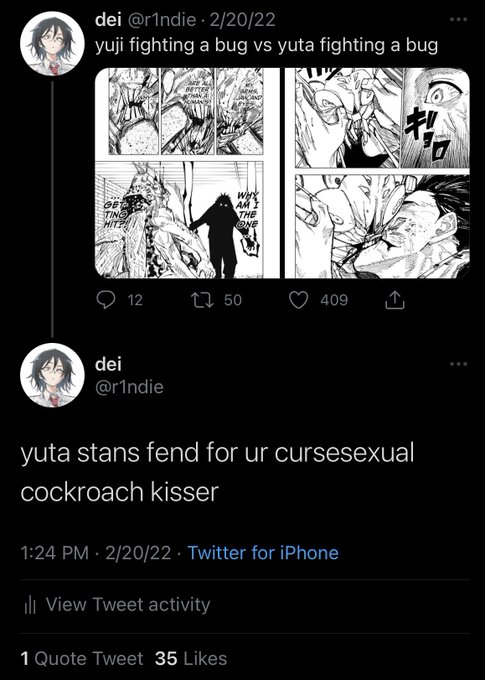The width and height of the screenshot is (485, 680).
Task: Open dei's avatar on top tweet
Action: click(x=52, y=43)
